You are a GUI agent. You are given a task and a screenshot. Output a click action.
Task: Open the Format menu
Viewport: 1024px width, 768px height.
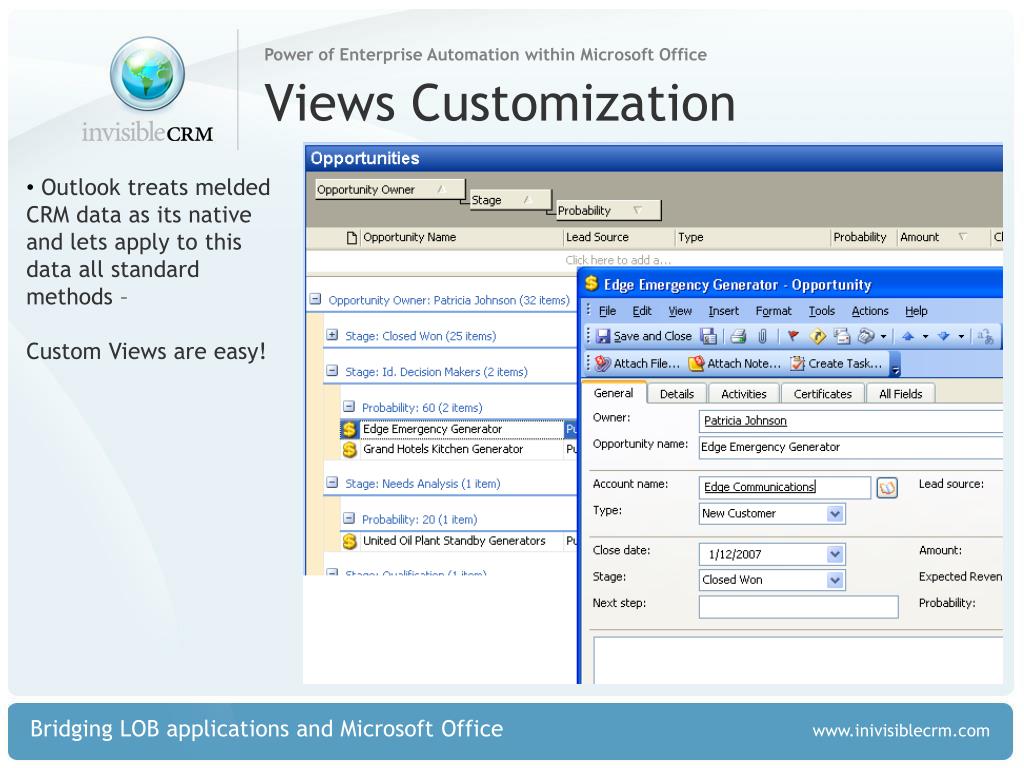pos(773,311)
